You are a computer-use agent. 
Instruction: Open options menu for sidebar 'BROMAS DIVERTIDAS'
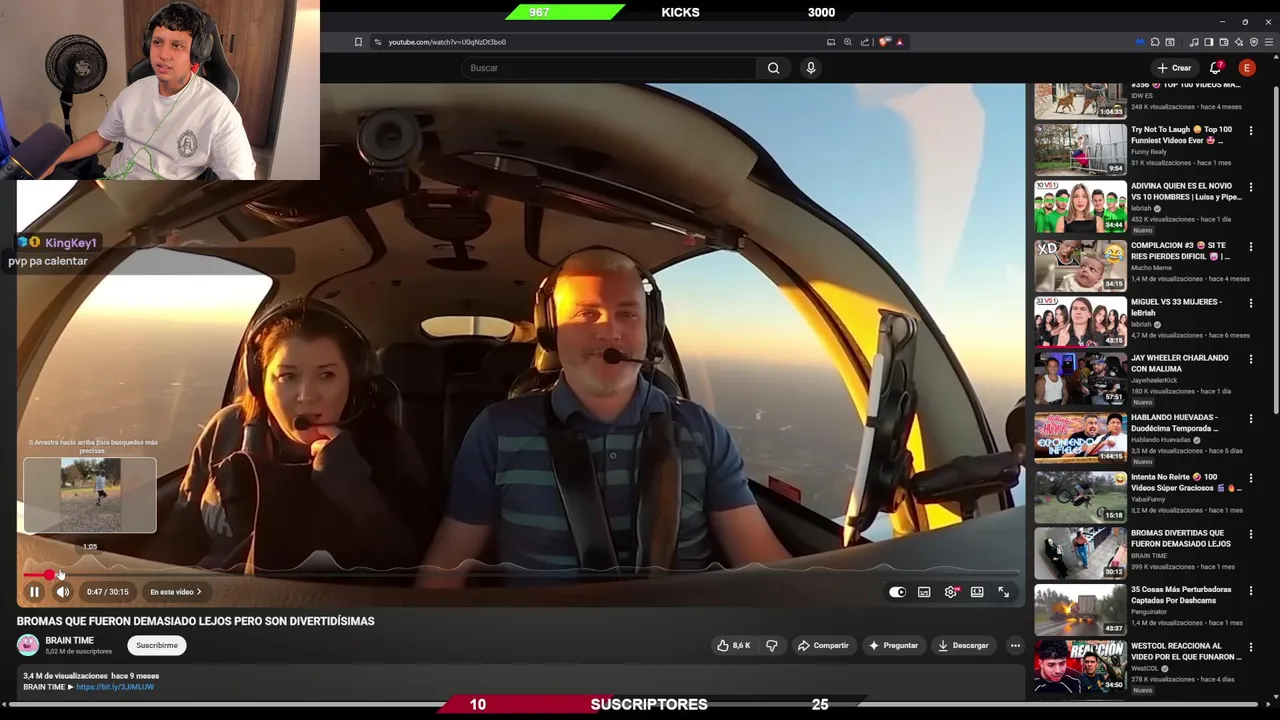point(1251,535)
